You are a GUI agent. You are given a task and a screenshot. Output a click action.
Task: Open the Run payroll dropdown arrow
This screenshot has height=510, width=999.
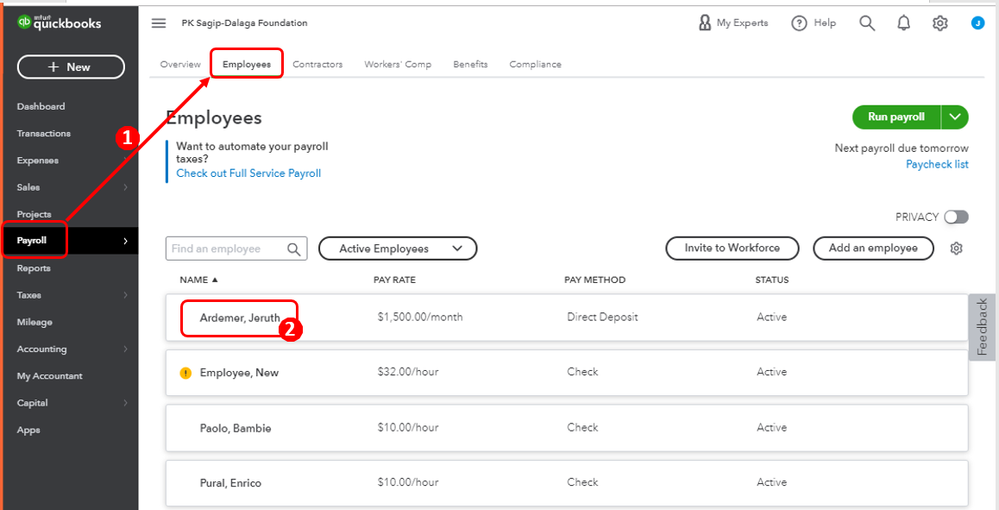click(956, 117)
